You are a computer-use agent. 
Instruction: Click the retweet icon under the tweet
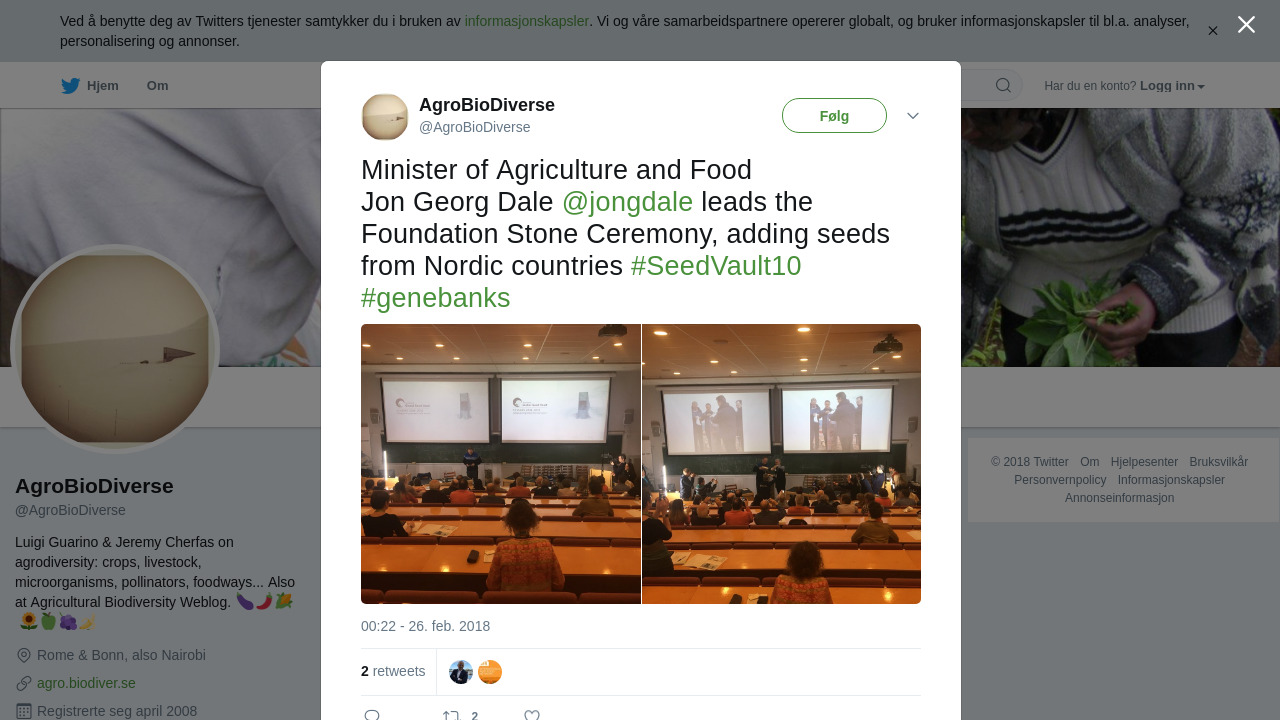pyautogui.click(x=451, y=715)
